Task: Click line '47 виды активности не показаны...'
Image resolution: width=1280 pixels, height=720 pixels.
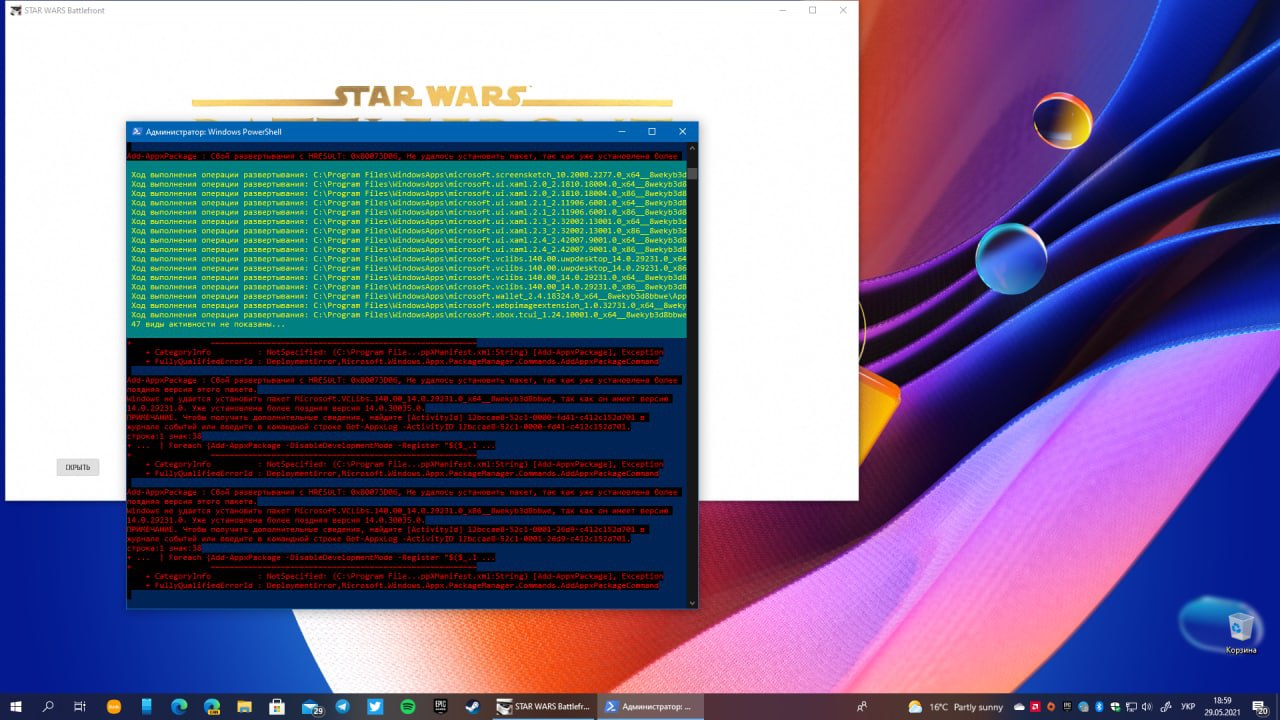Action: click(x=208, y=324)
